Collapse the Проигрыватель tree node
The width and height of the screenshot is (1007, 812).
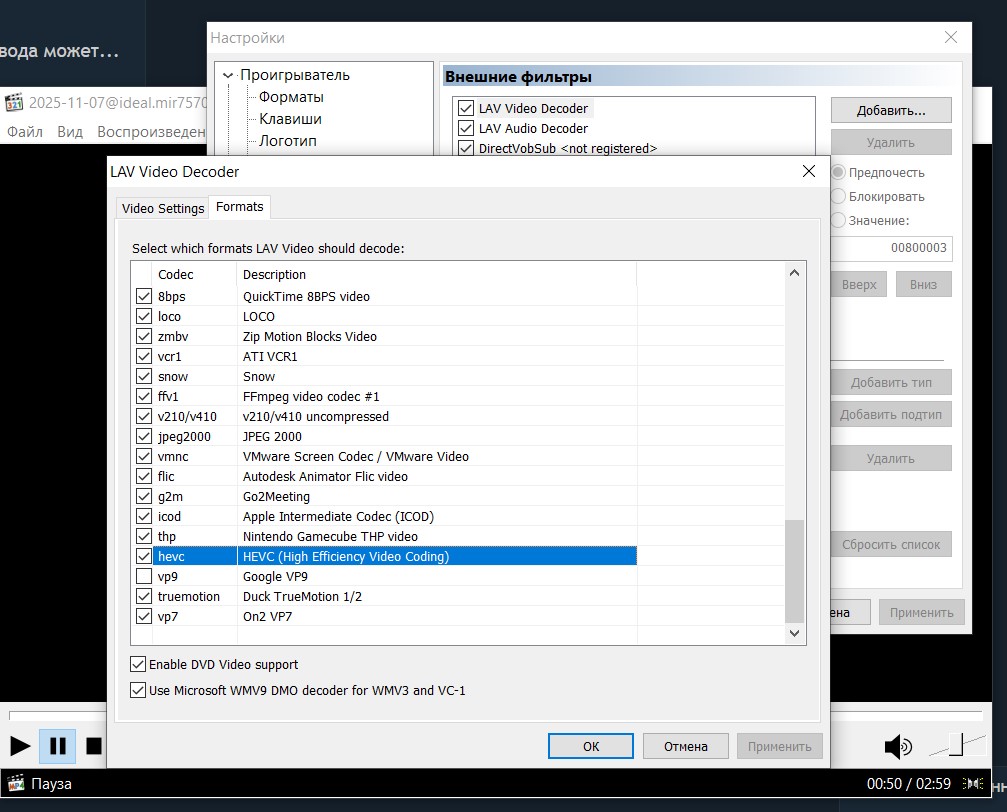click(229, 75)
